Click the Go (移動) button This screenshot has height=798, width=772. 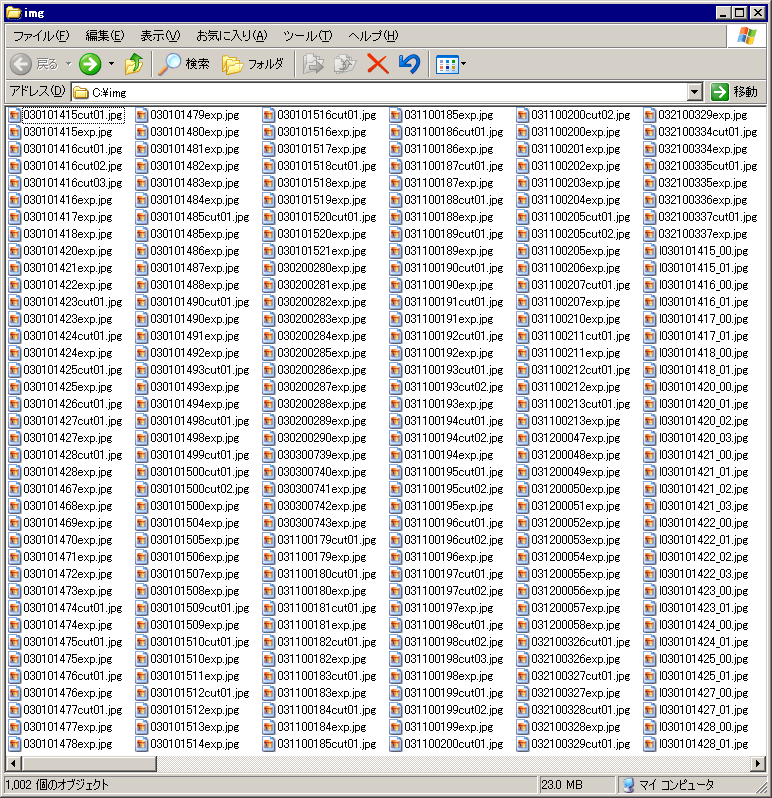[x=735, y=92]
